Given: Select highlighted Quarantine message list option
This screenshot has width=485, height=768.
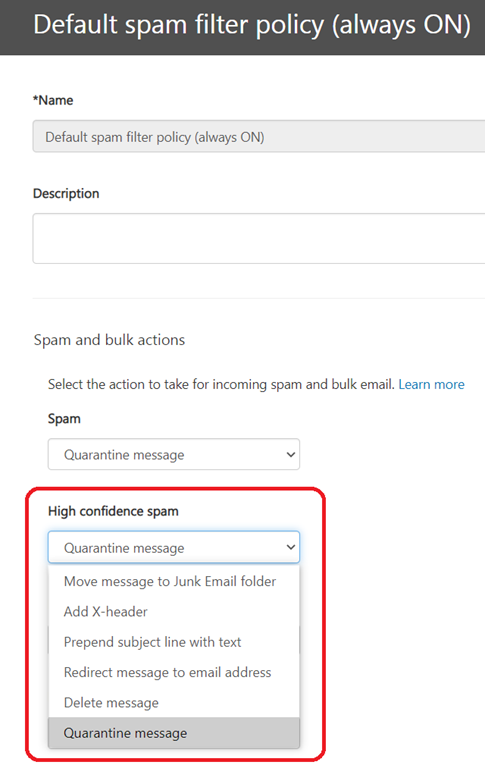Looking at the screenshot, I should pos(174,733).
